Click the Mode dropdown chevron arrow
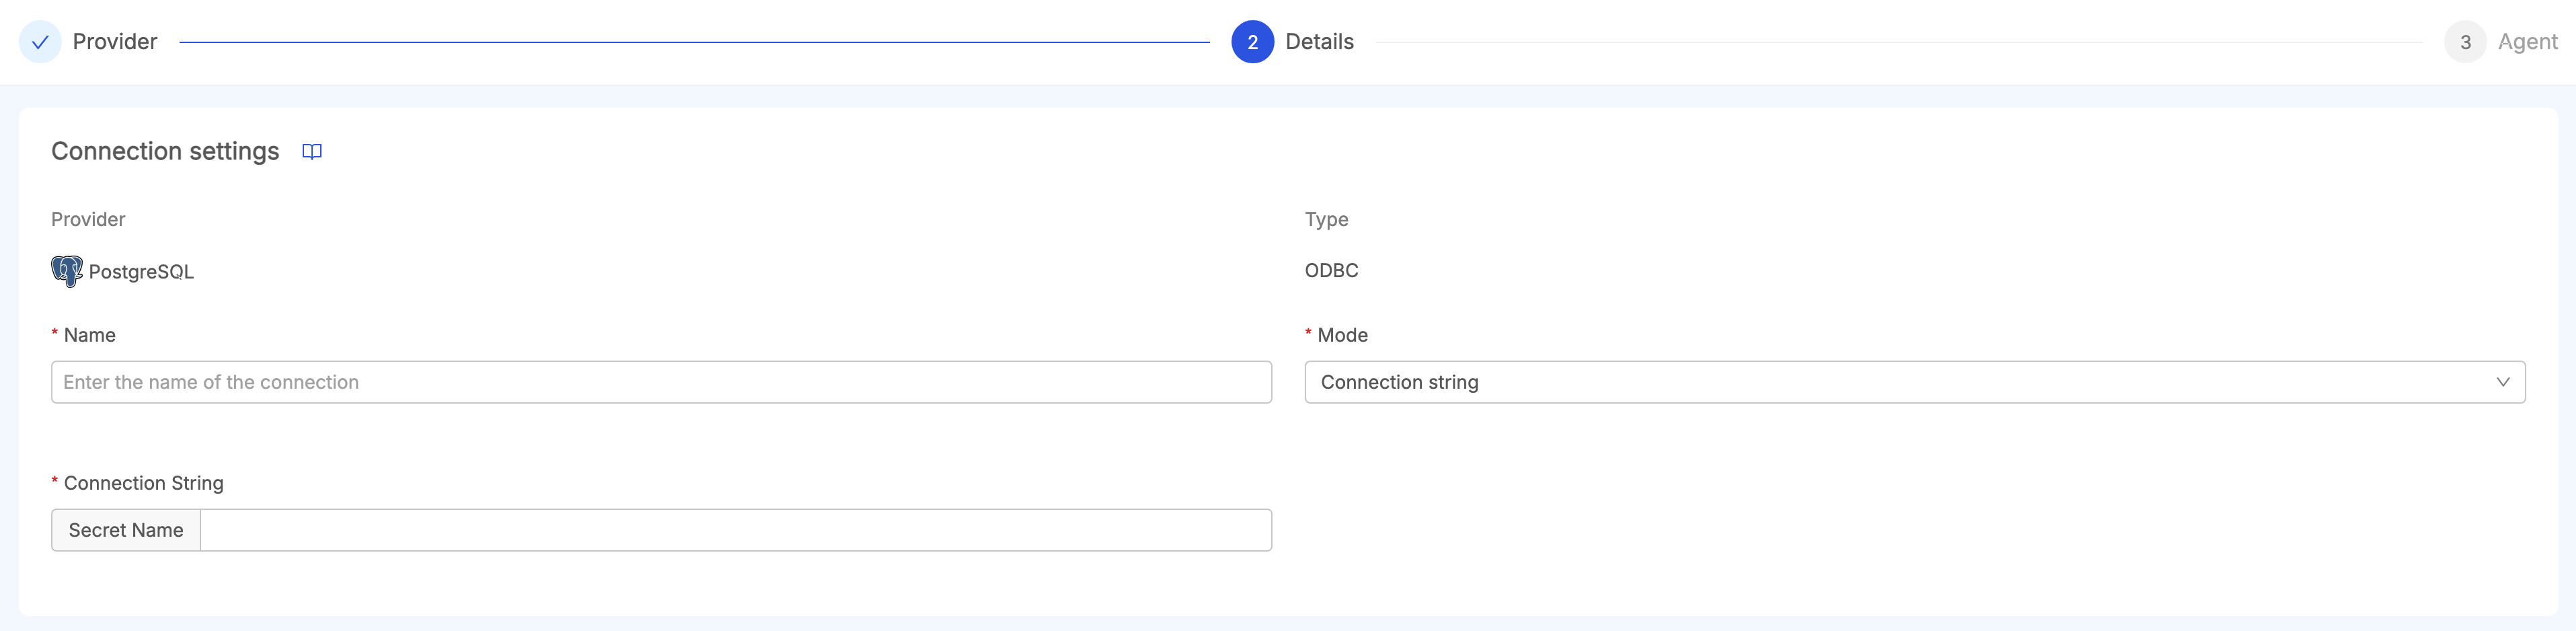 (2504, 381)
